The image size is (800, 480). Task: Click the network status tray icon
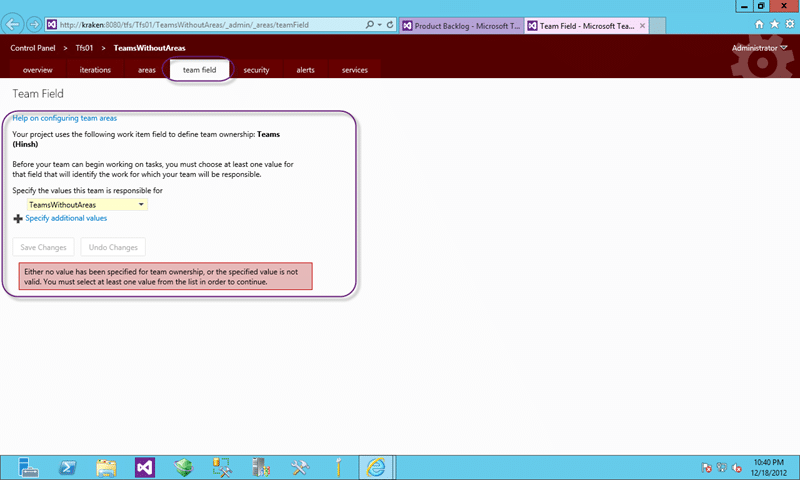coord(721,467)
